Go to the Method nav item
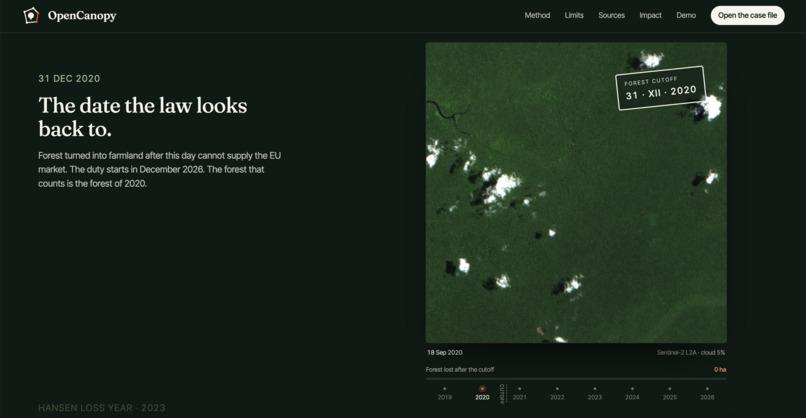Viewport: 806px width, 418px height. coord(537,15)
